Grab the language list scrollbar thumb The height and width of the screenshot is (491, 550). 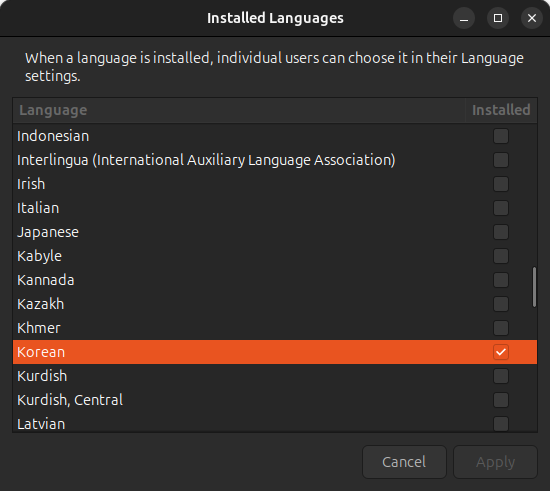[x=534, y=287]
